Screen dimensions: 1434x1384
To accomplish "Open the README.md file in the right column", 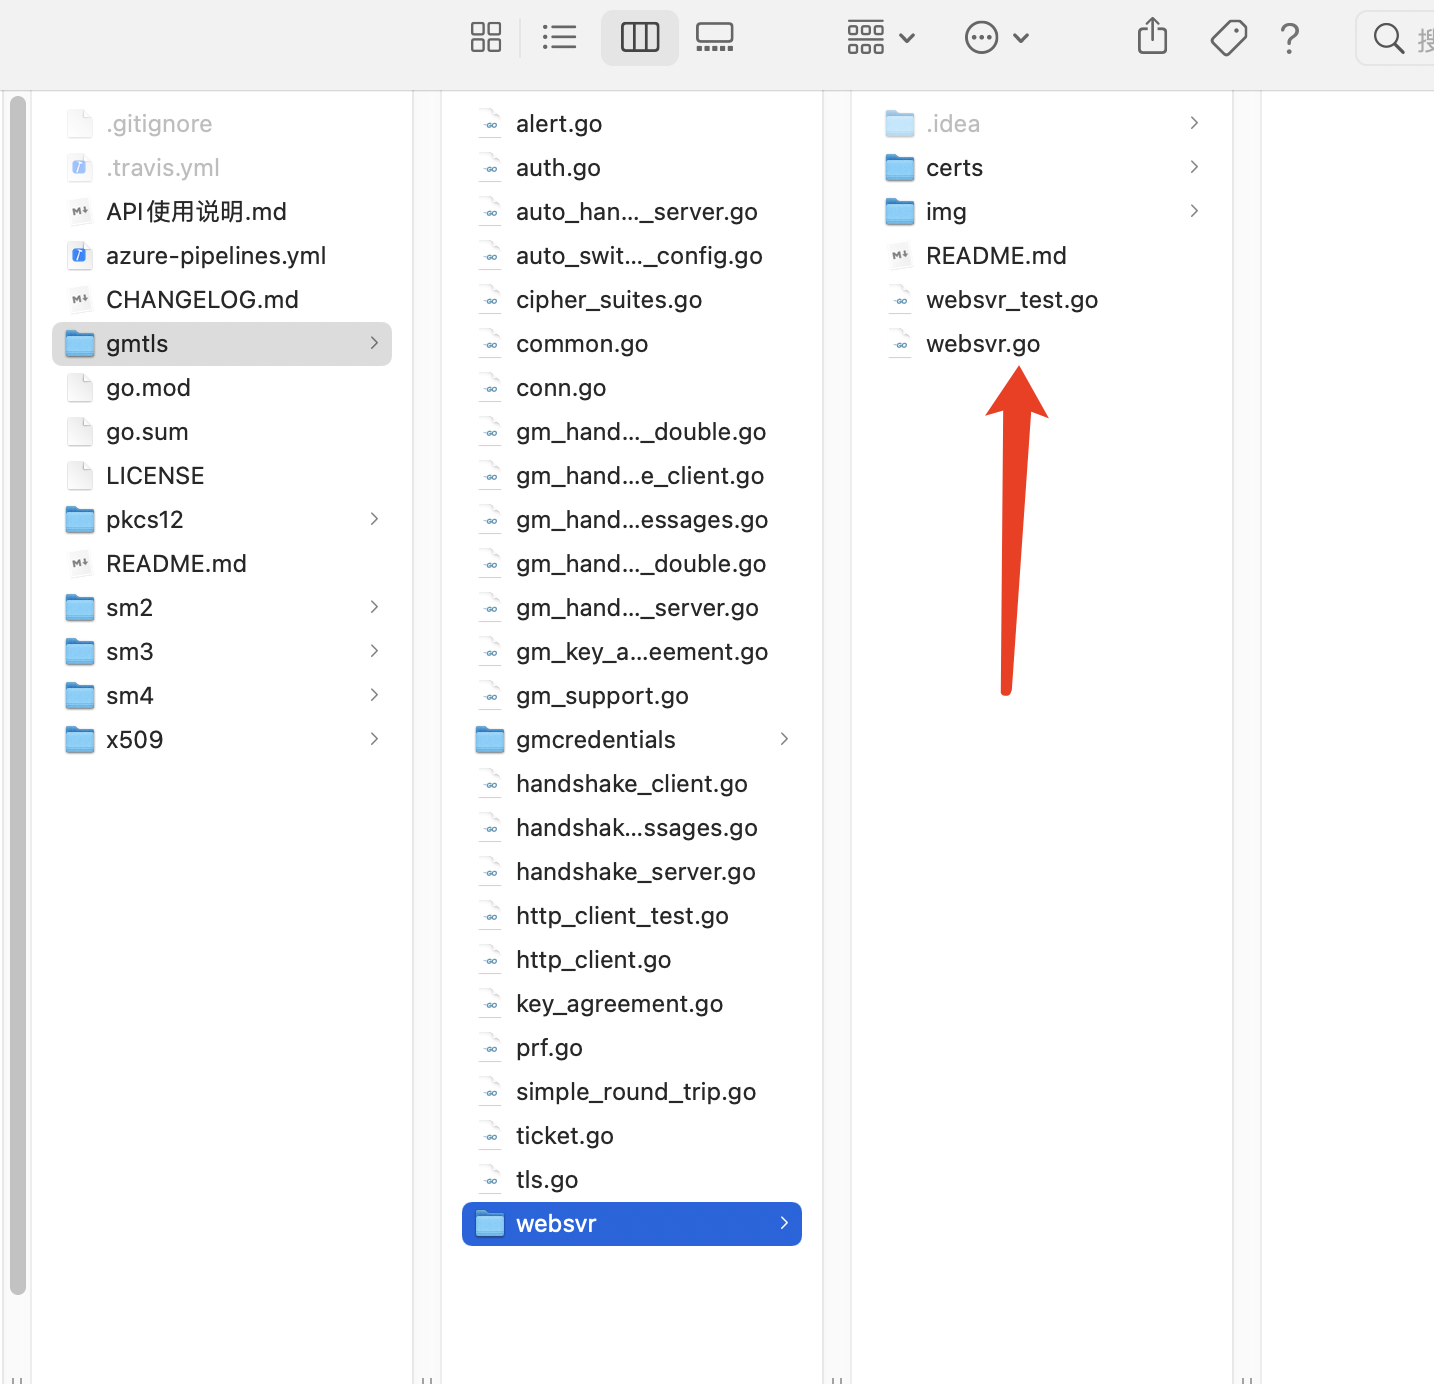I will 996,255.
